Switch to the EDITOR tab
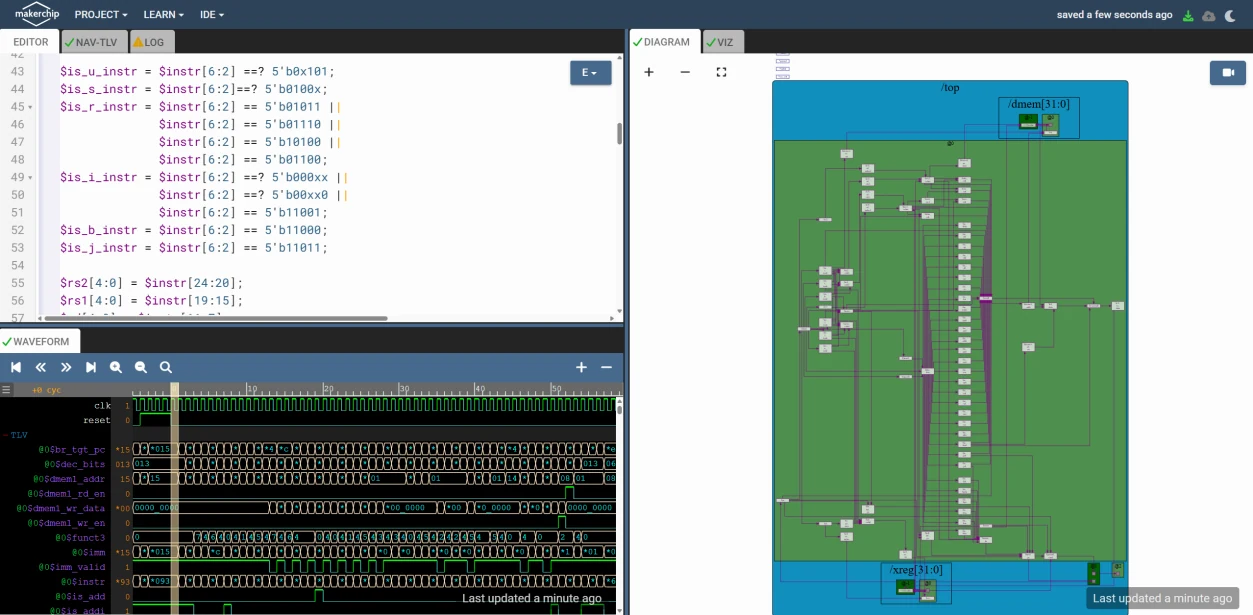 point(30,42)
